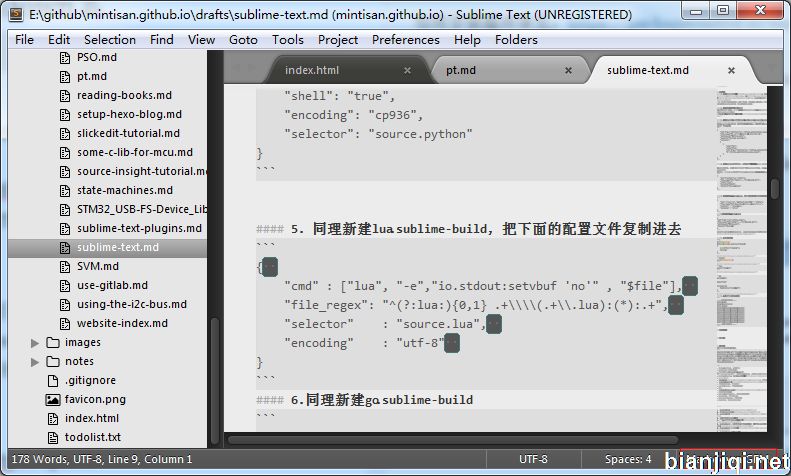The image size is (791, 476).
Task: Click the file icon beside todolist.txt
Action: pos(53,438)
